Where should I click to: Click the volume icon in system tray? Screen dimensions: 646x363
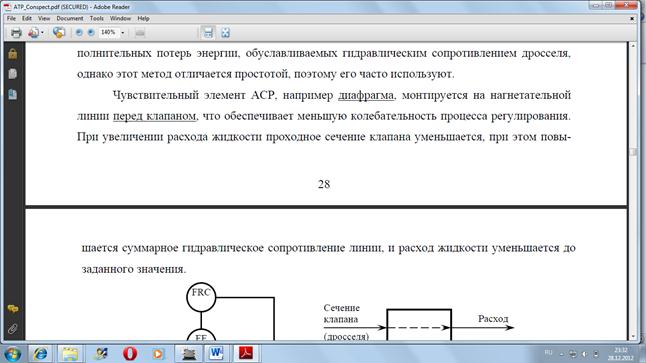(x=585, y=354)
